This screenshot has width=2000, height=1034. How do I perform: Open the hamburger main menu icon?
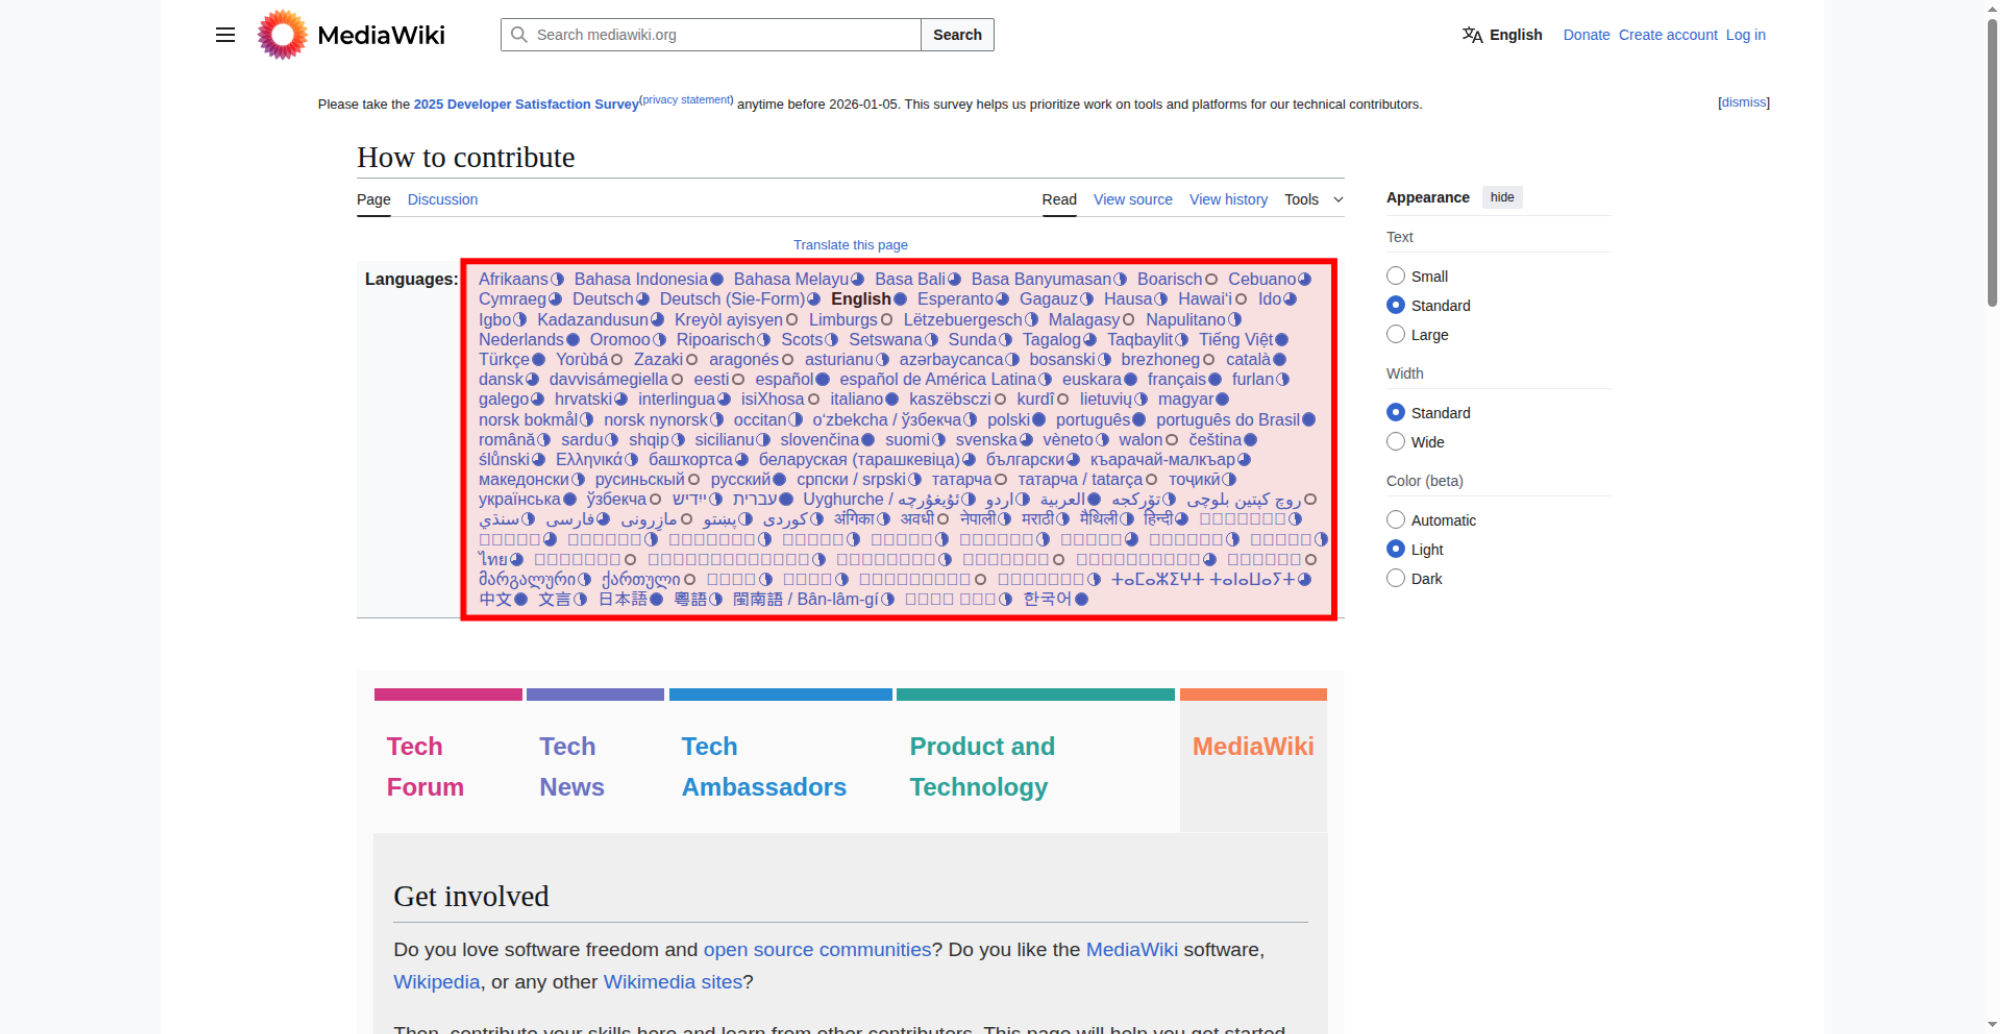225,35
